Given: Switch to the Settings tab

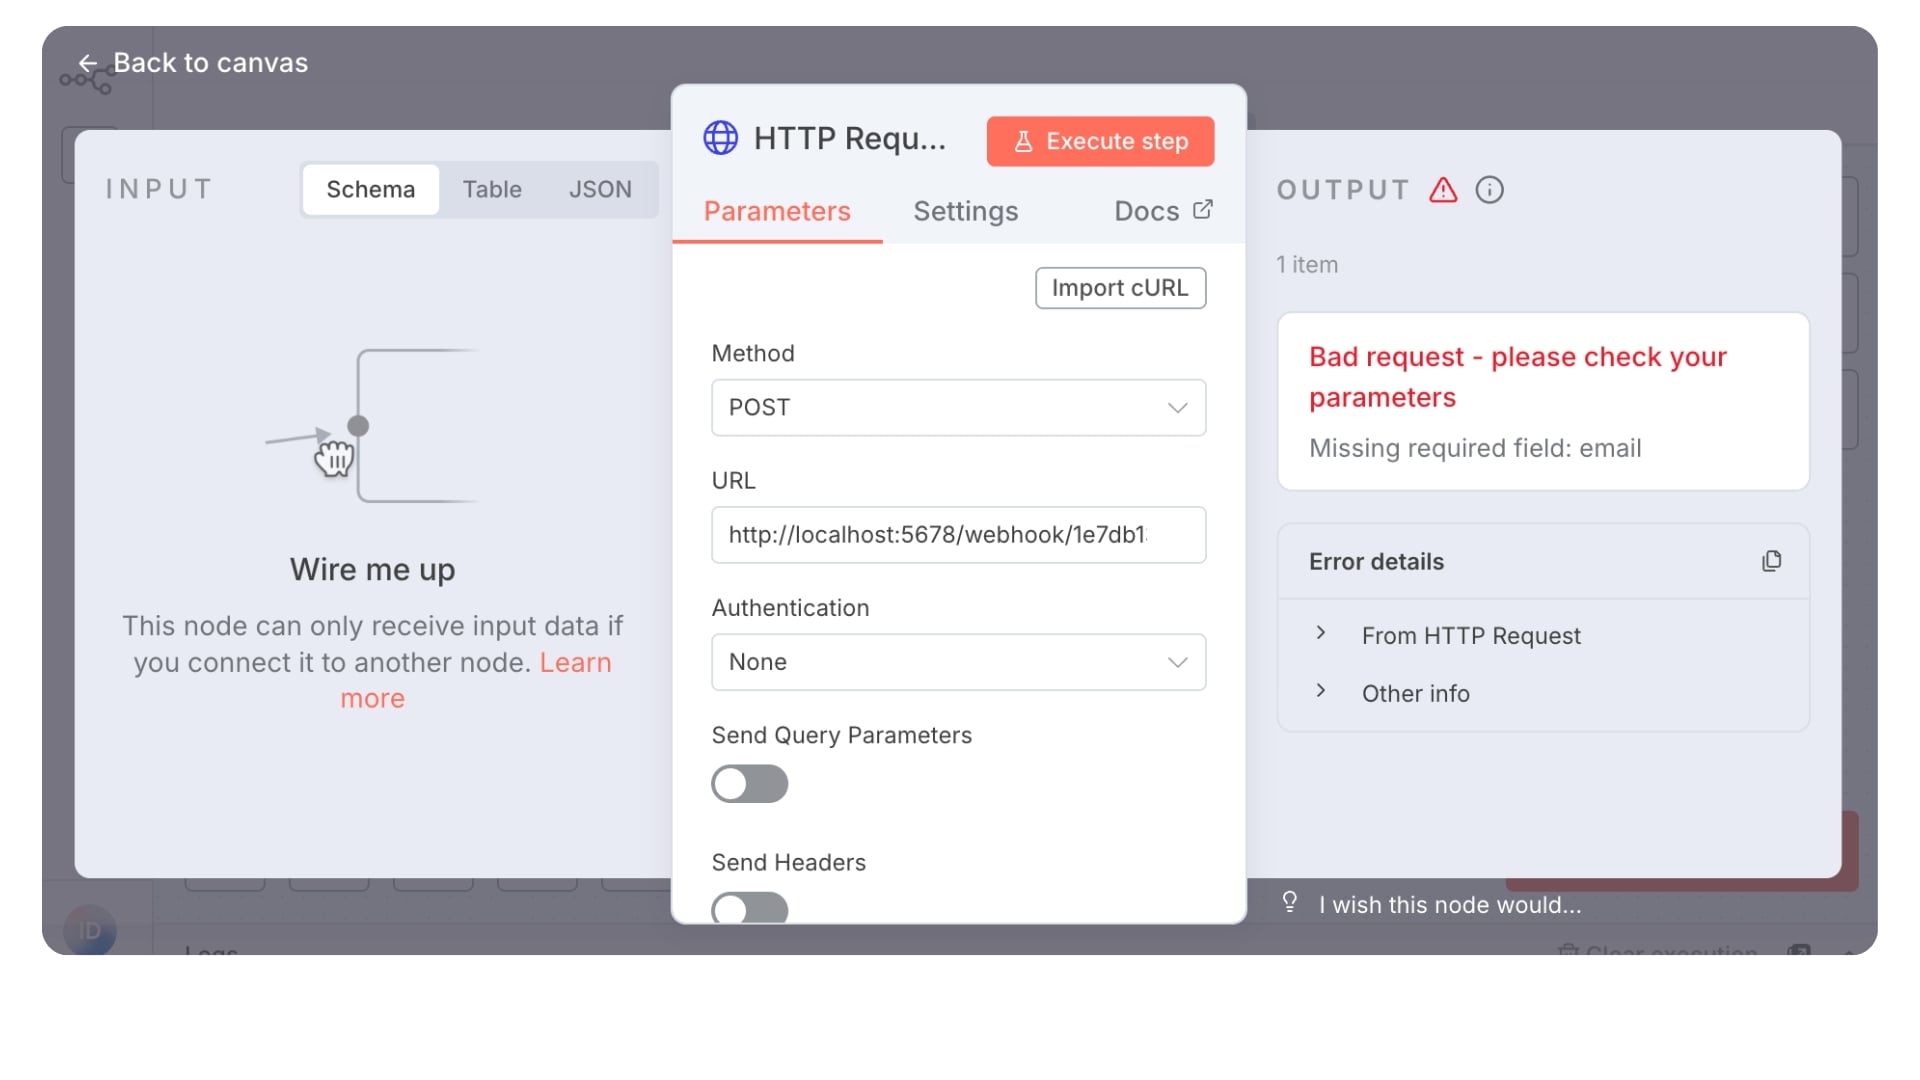Looking at the screenshot, I should point(965,211).
